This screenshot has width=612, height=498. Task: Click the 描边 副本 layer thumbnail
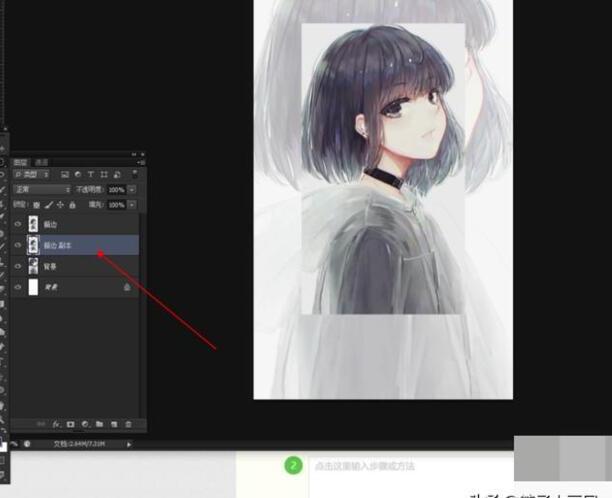click(33, 245)
